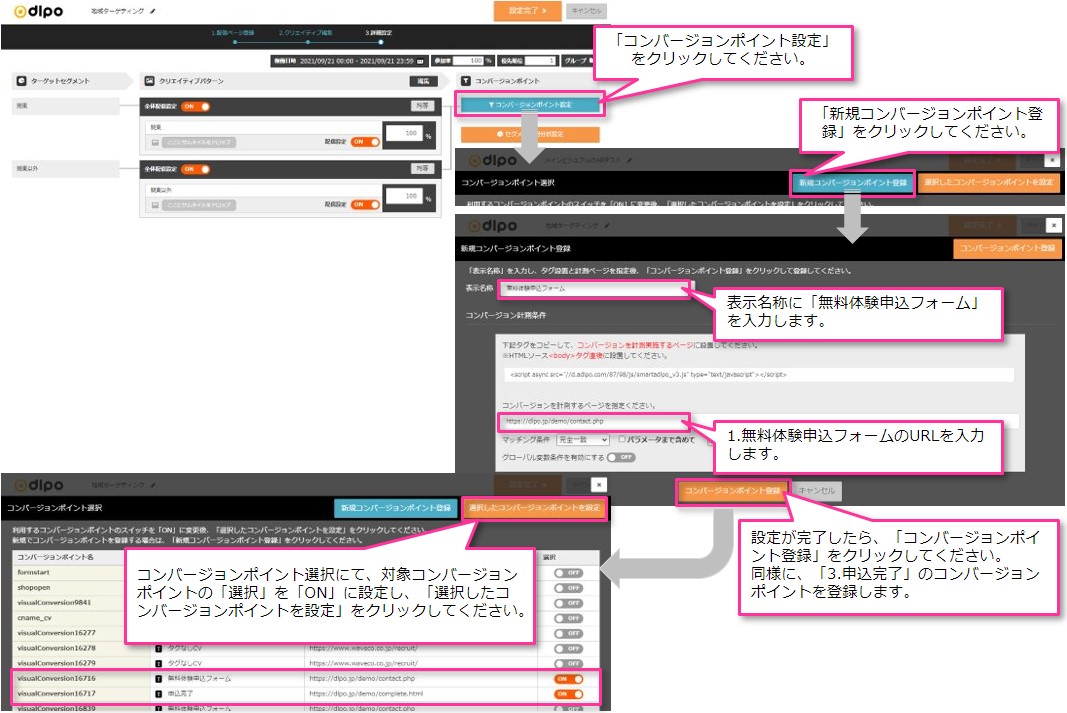Click 均等 button in second segment block

coord(423,168)
